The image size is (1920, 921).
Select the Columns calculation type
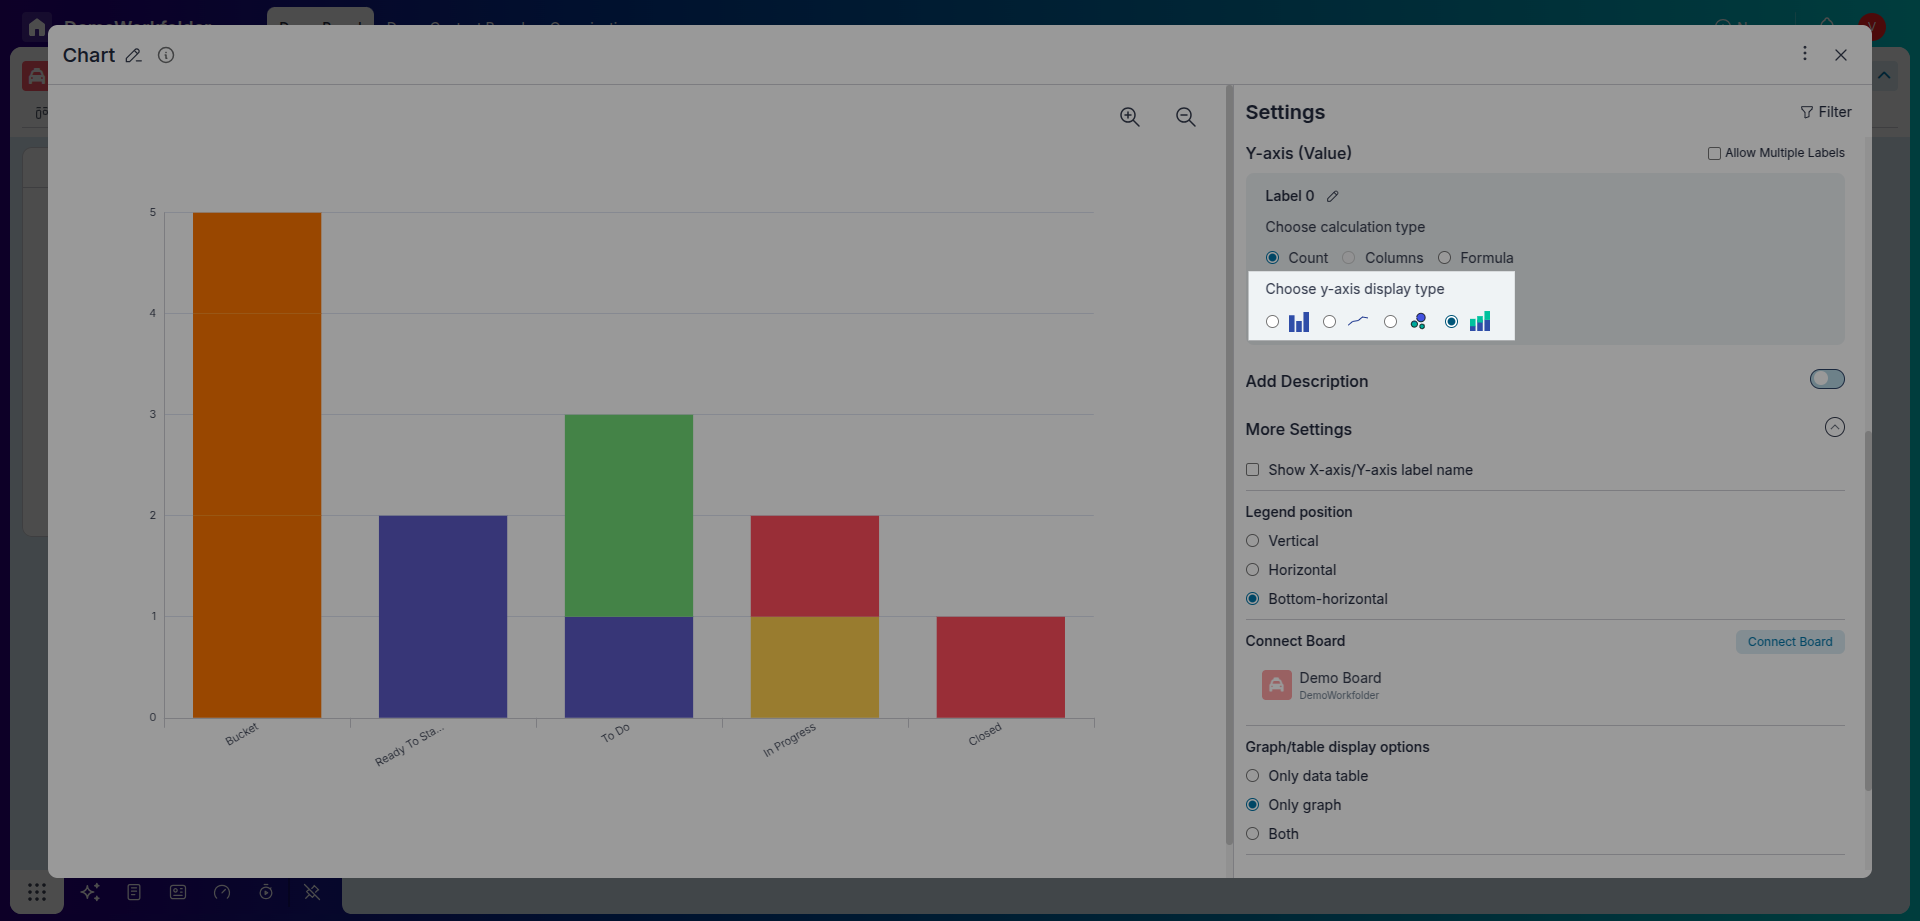coord(1348,258)
